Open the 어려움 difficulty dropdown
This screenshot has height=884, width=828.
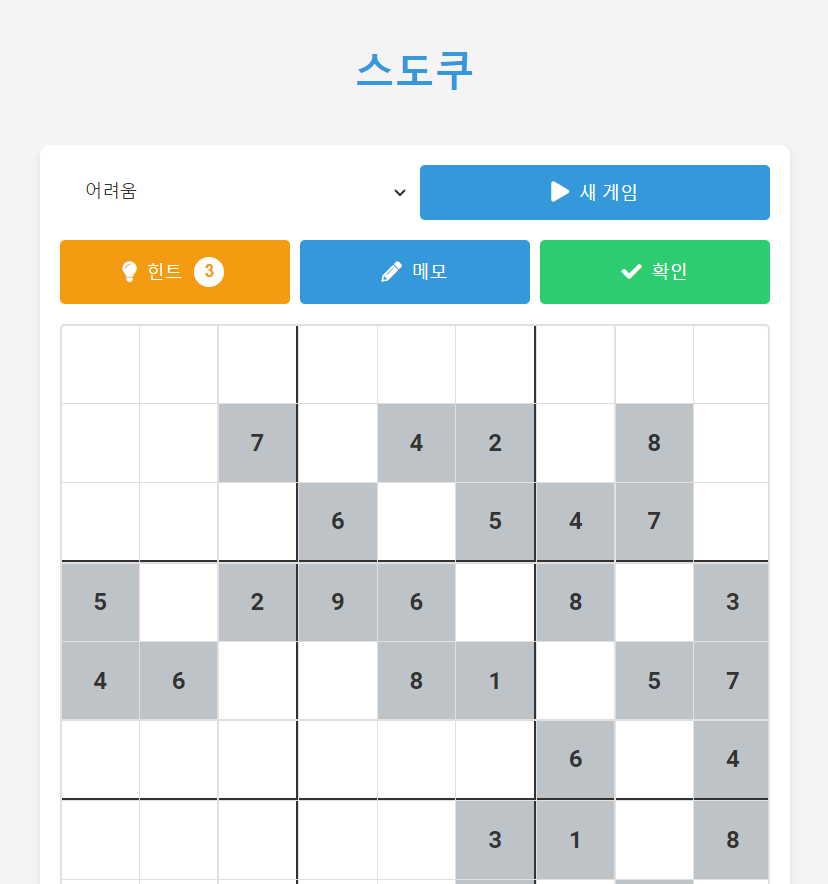[x=237, y=192]
